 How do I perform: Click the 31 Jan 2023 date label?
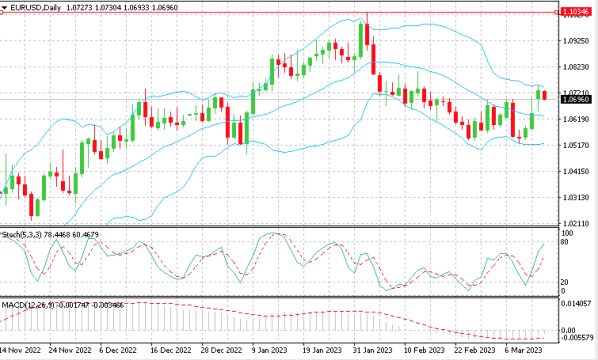[372, 350]
